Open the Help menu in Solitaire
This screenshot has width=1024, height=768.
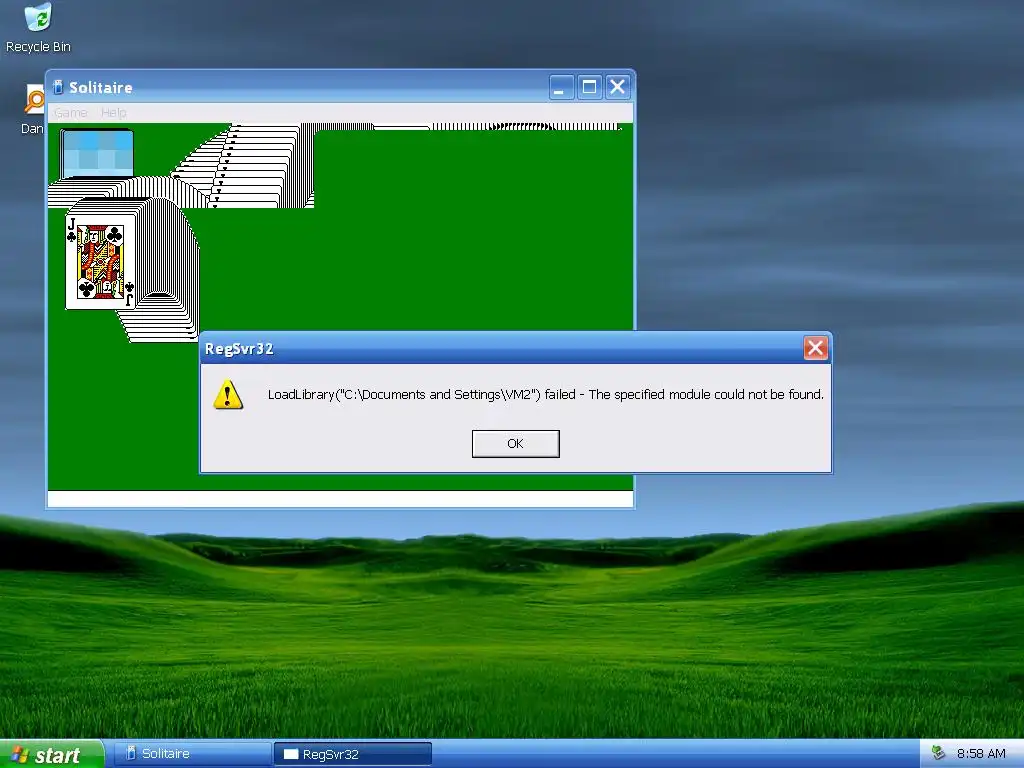[x=114, y=113]
